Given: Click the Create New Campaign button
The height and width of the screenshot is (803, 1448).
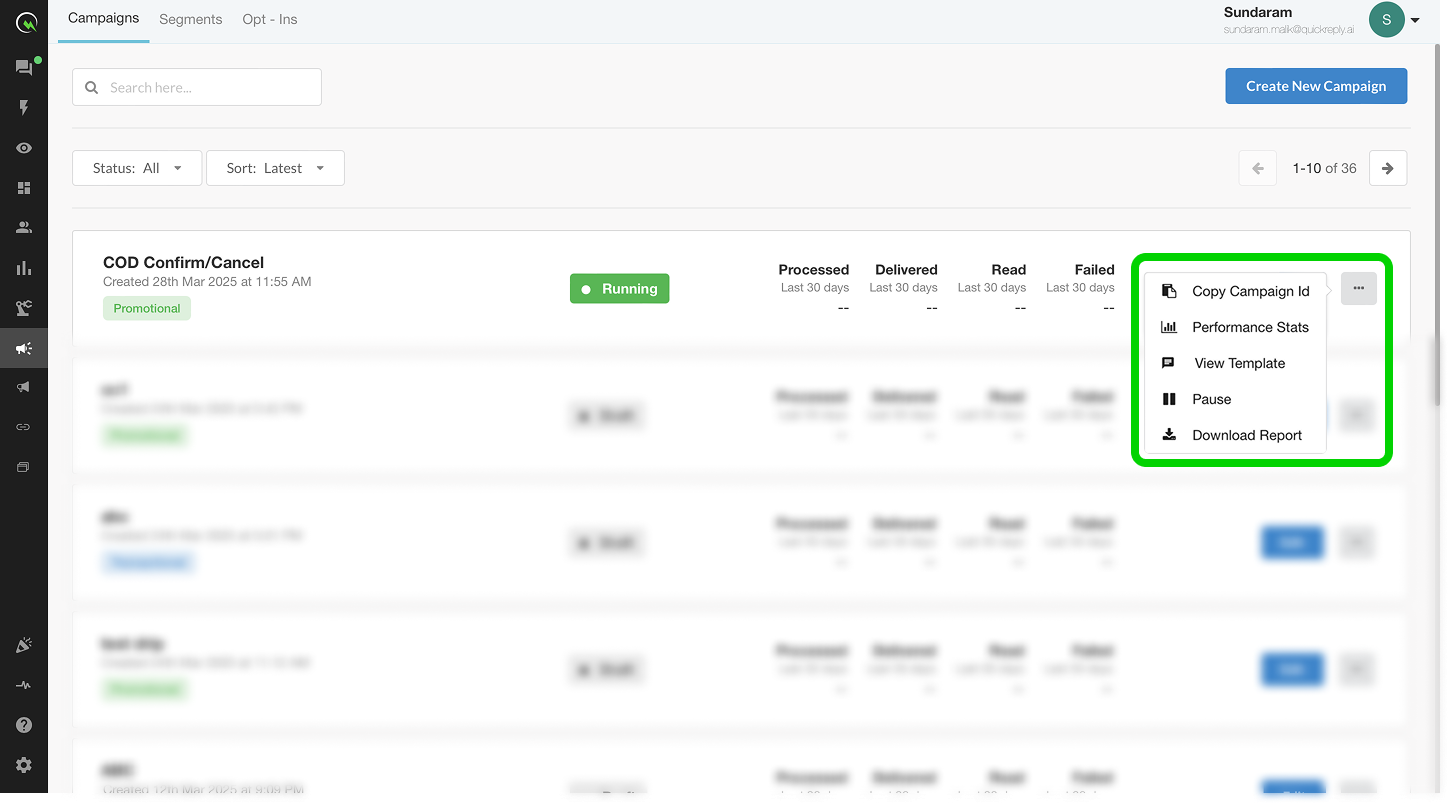Looking at the screenshot, I should pos(1316,86).
